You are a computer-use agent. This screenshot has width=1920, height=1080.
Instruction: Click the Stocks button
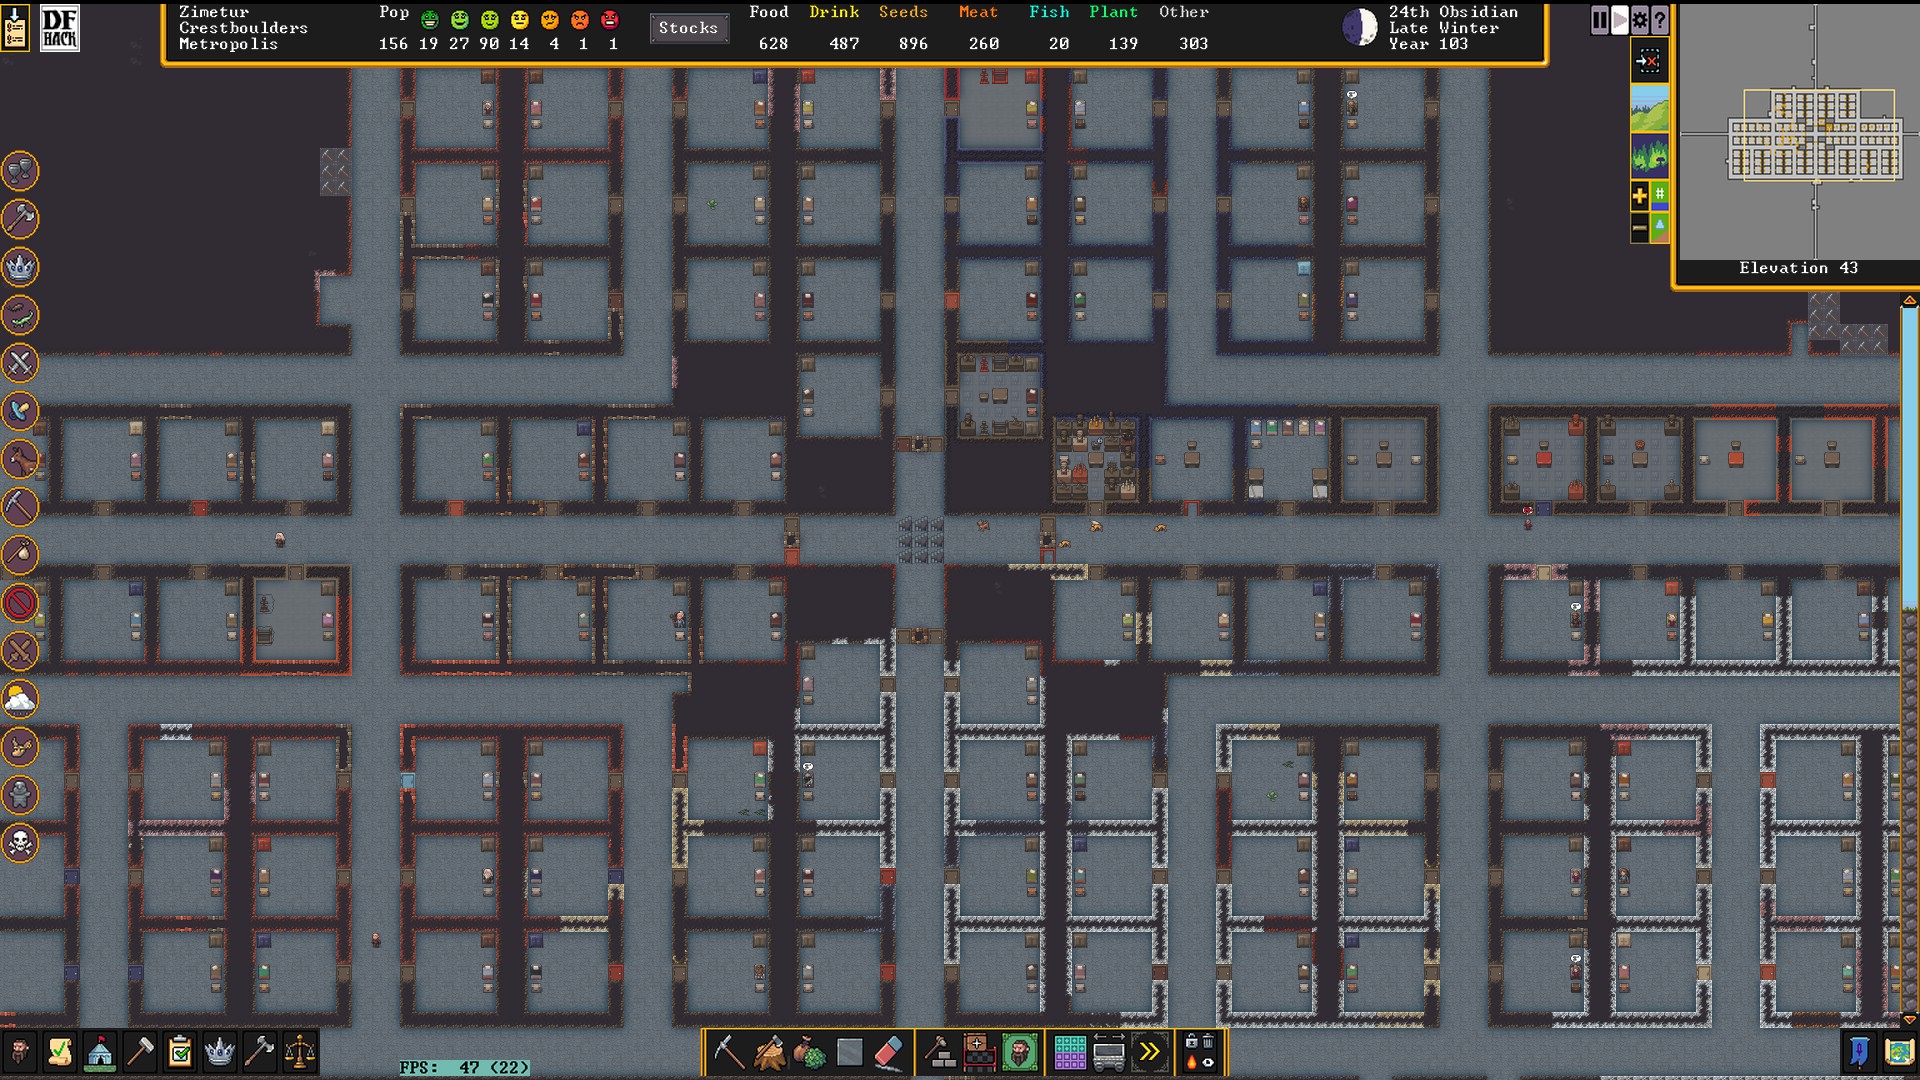pos(688,28)
